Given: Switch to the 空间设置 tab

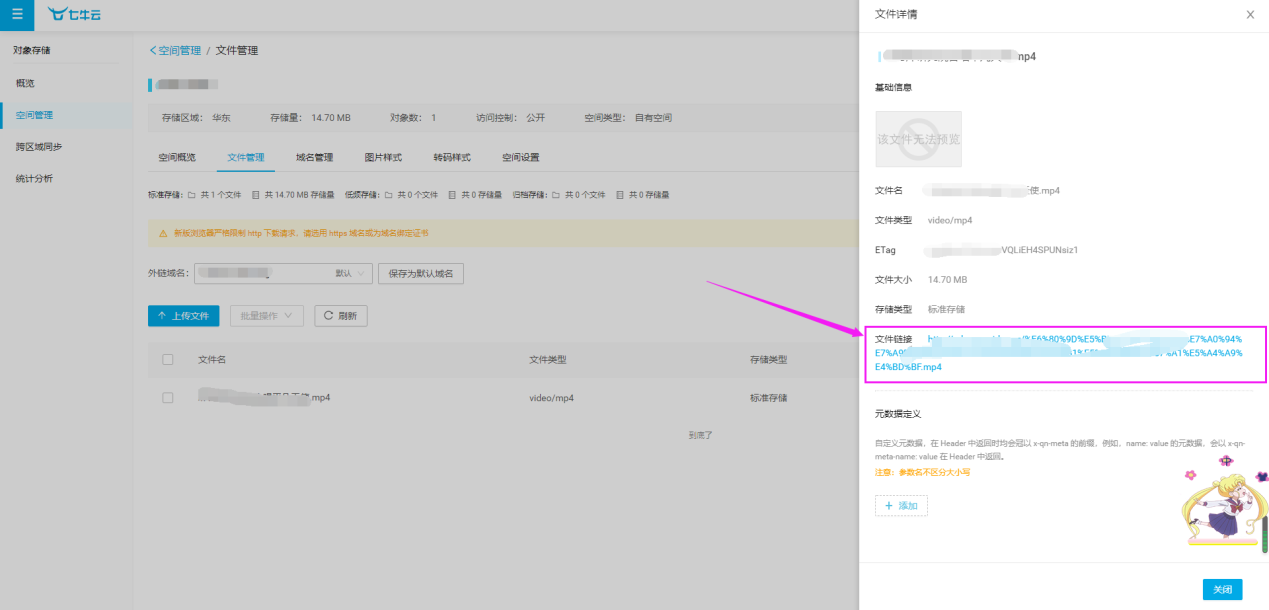Looking at the screenshot, I should click(520, 157).
